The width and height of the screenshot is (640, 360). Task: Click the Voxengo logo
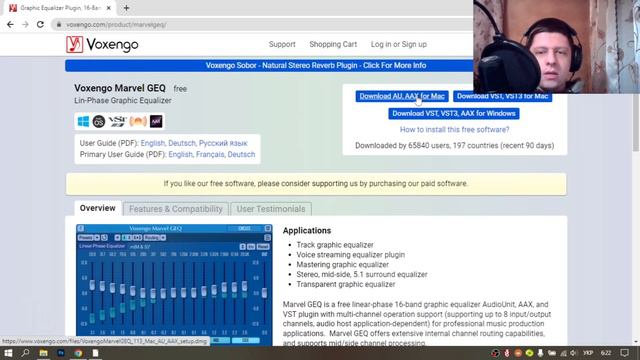pyautogui.click(x=102, y=44)
